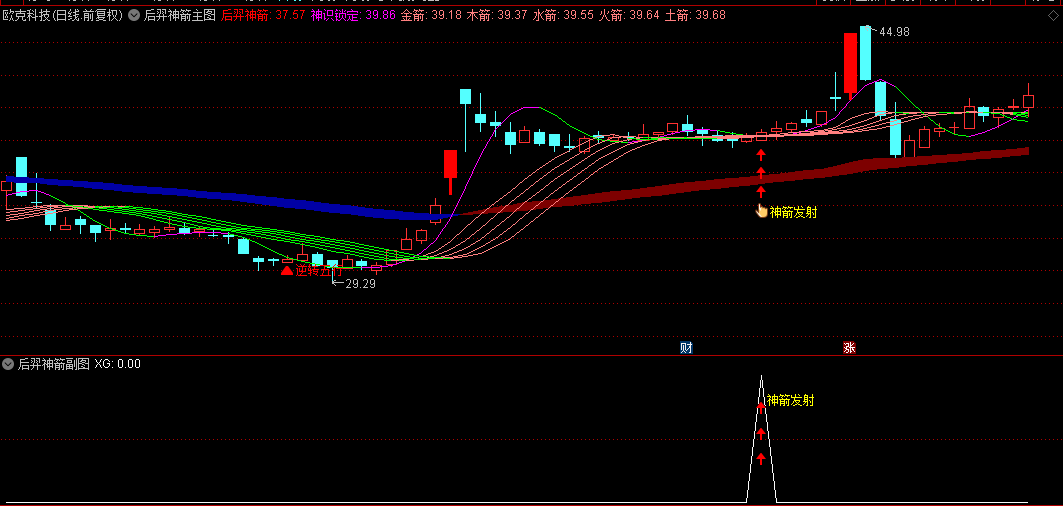Click the 神箭发射 label on the main chart
The image size is (1063, 506).
tap(793, 212)
